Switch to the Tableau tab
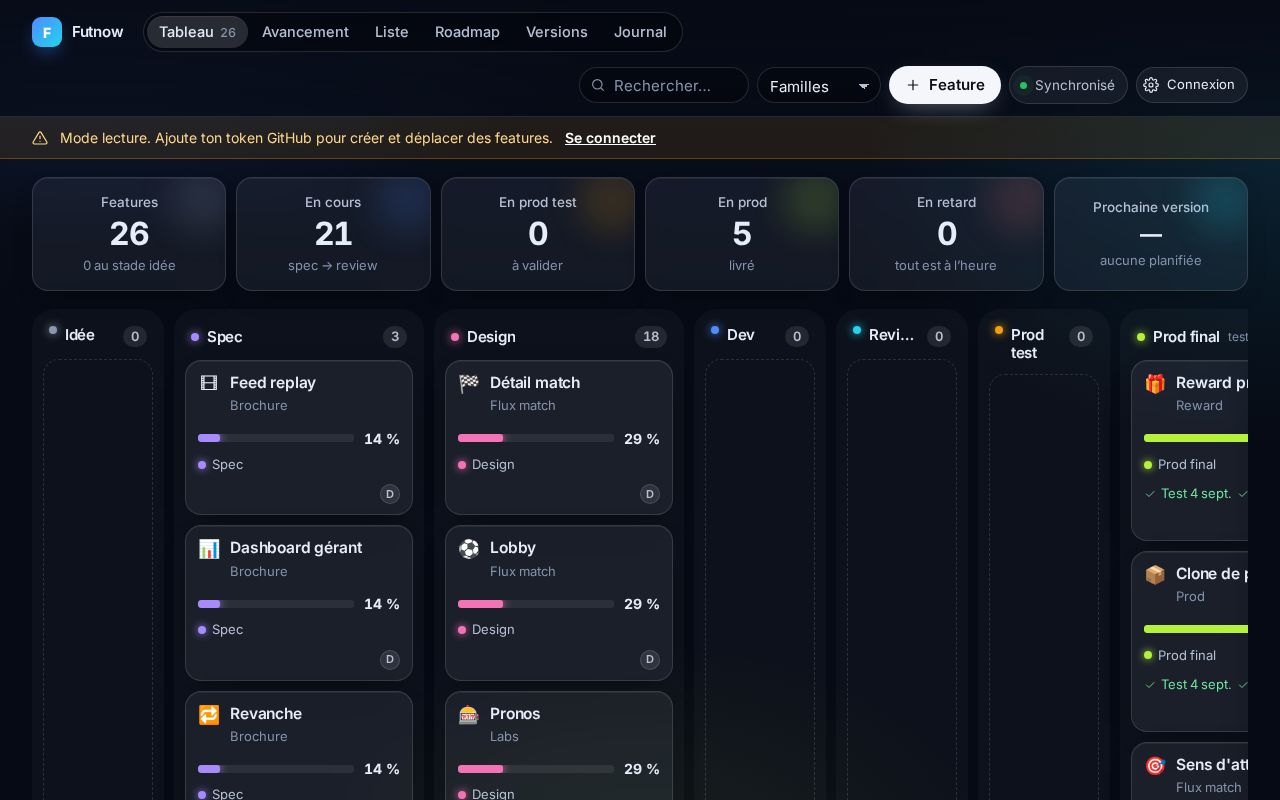1280x800 pixels. tap(197, 32)
